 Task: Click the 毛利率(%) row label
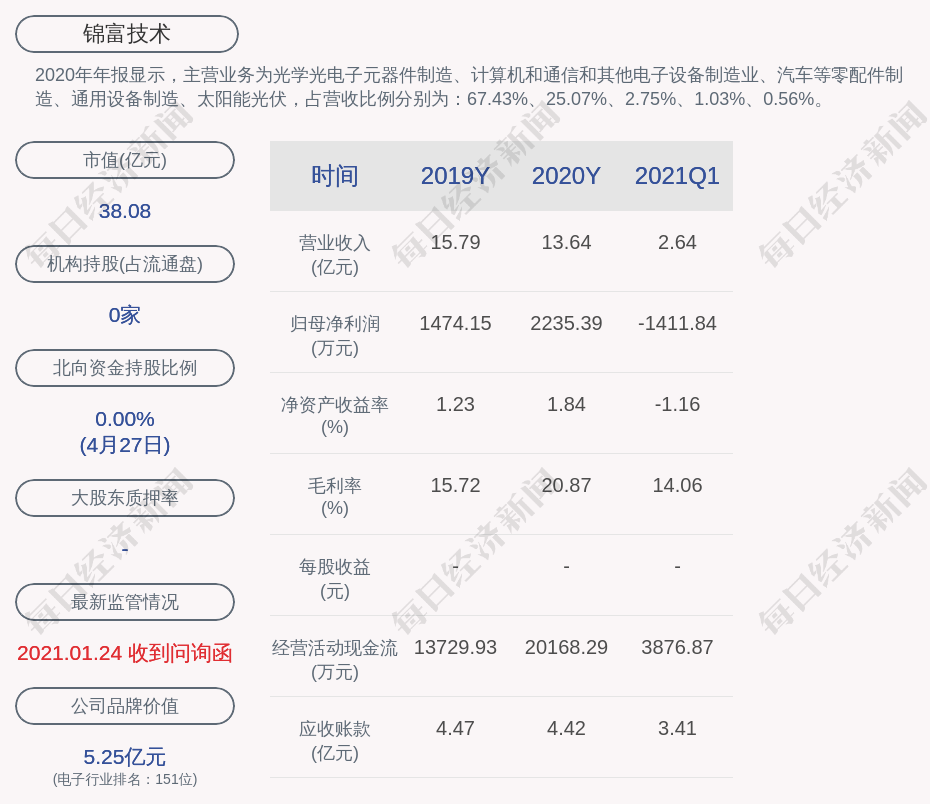click(x=335, y=497)
